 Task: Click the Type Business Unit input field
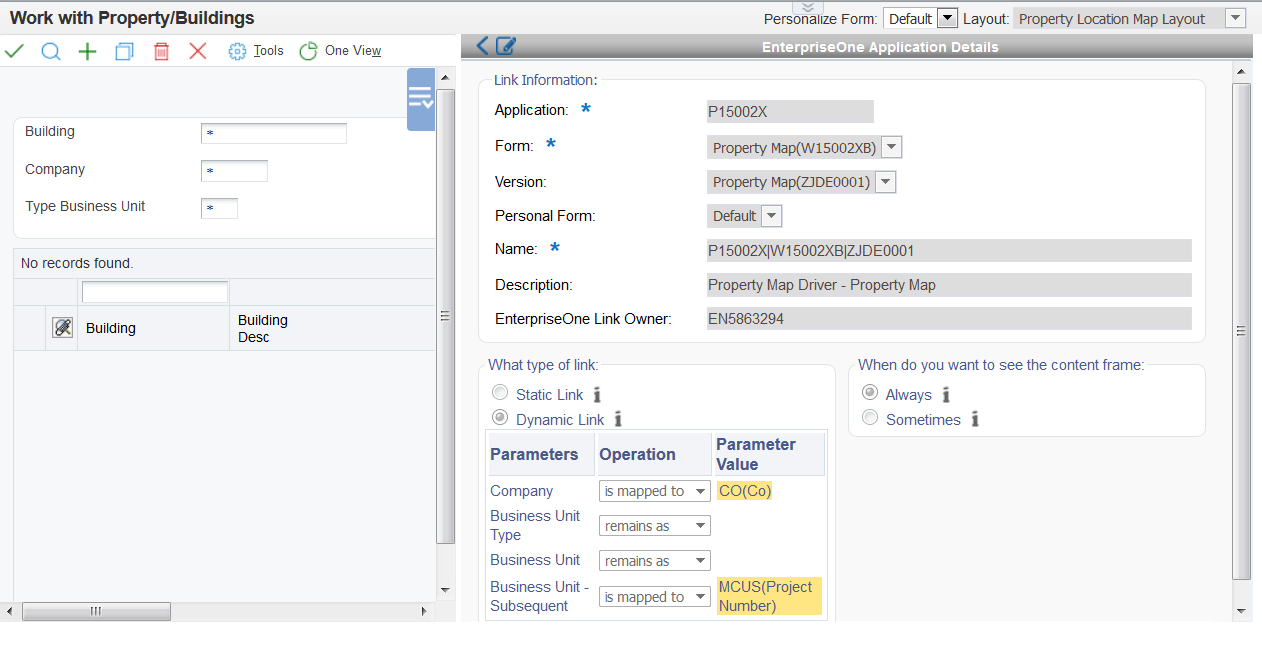(x=219, y=208)
